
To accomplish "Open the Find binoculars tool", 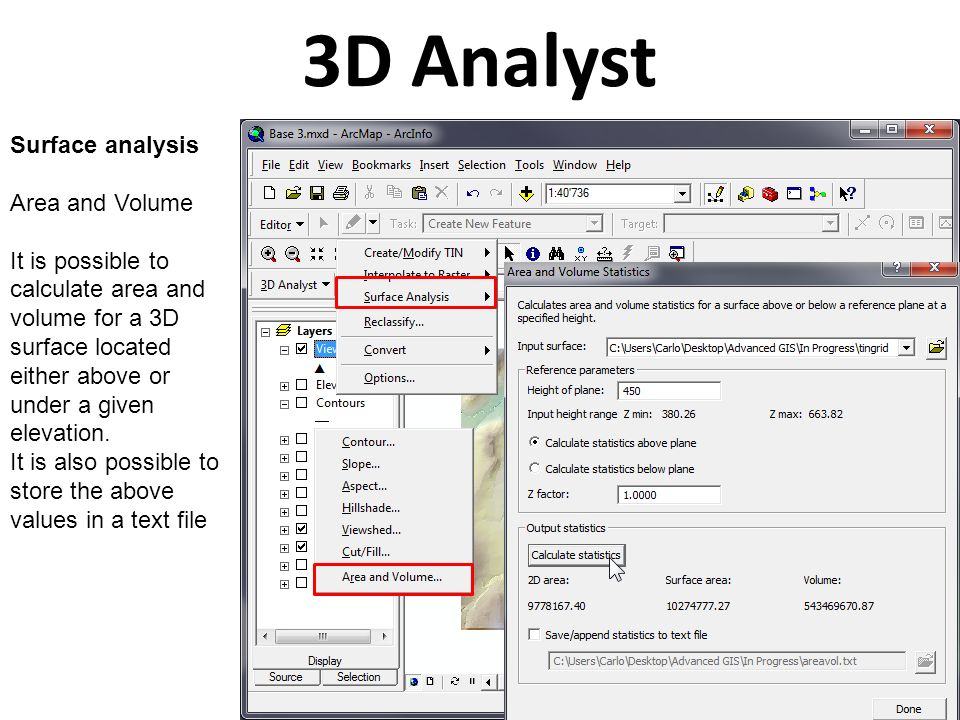I will (x=556, y=253).
